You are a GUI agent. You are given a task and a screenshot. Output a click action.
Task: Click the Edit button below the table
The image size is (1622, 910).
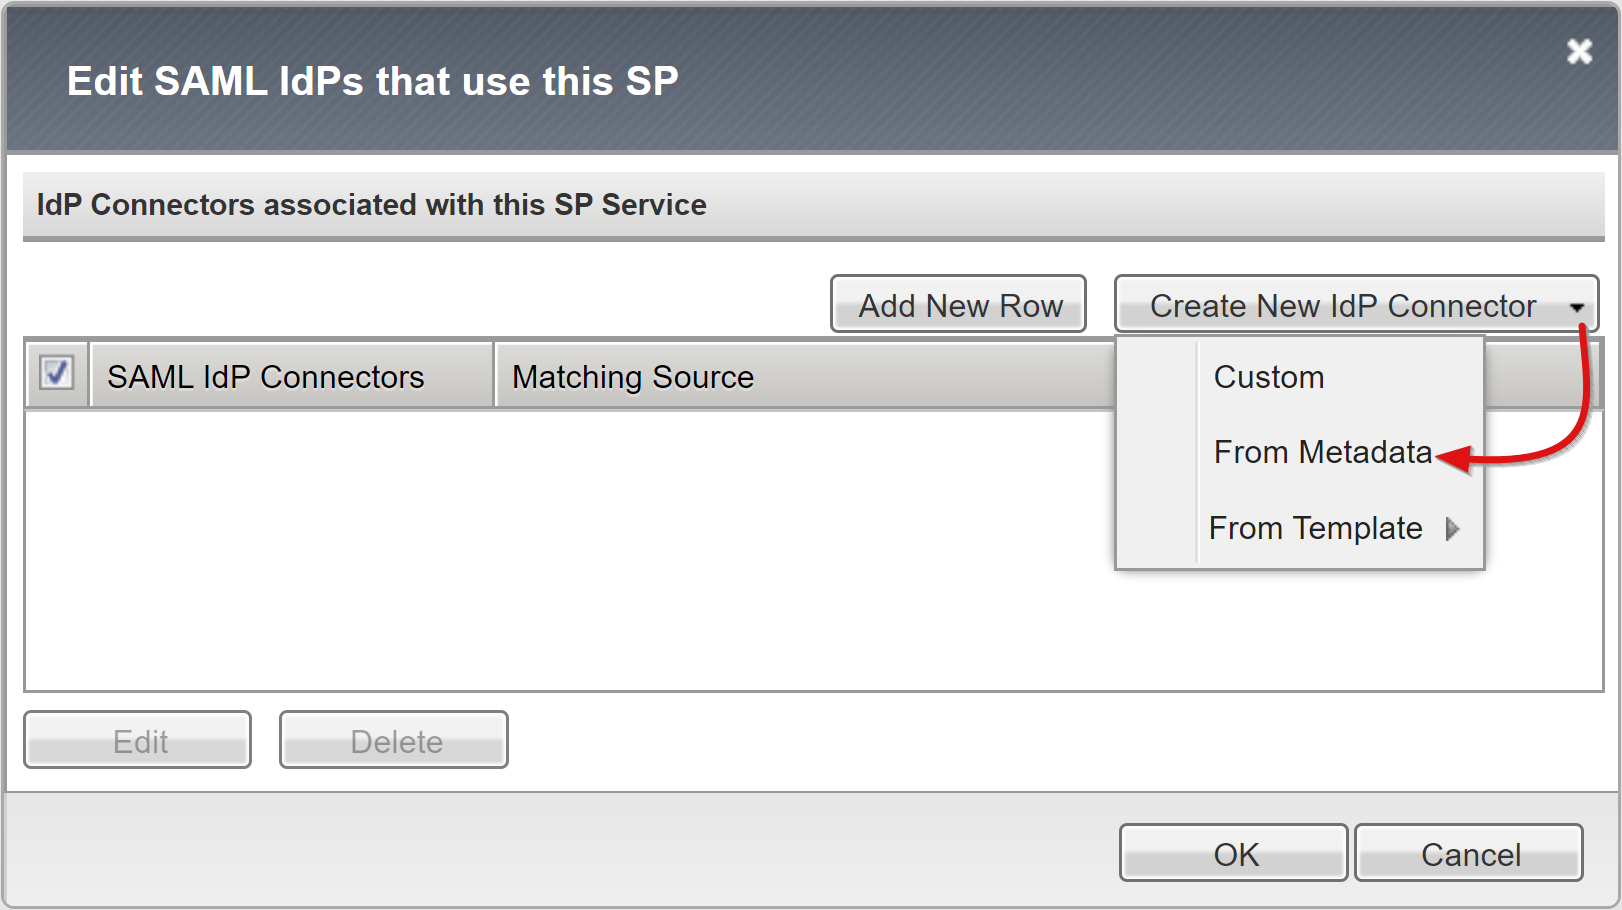coord(137,740)
